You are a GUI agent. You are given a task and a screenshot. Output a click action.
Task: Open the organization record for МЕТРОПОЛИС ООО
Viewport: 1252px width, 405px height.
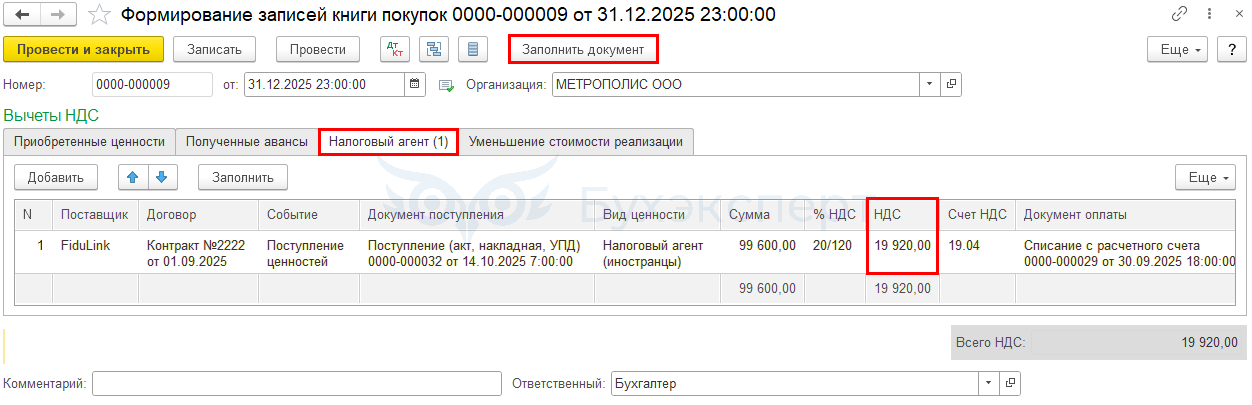(x=952, y=85)
